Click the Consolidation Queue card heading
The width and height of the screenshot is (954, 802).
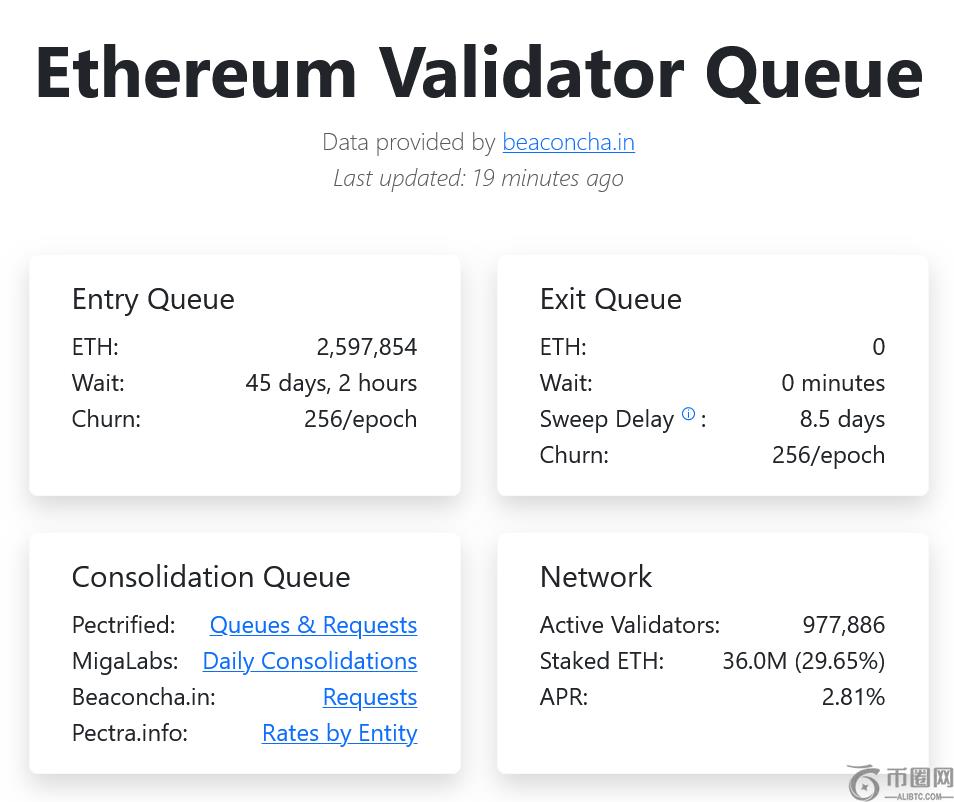pos(211,577)
